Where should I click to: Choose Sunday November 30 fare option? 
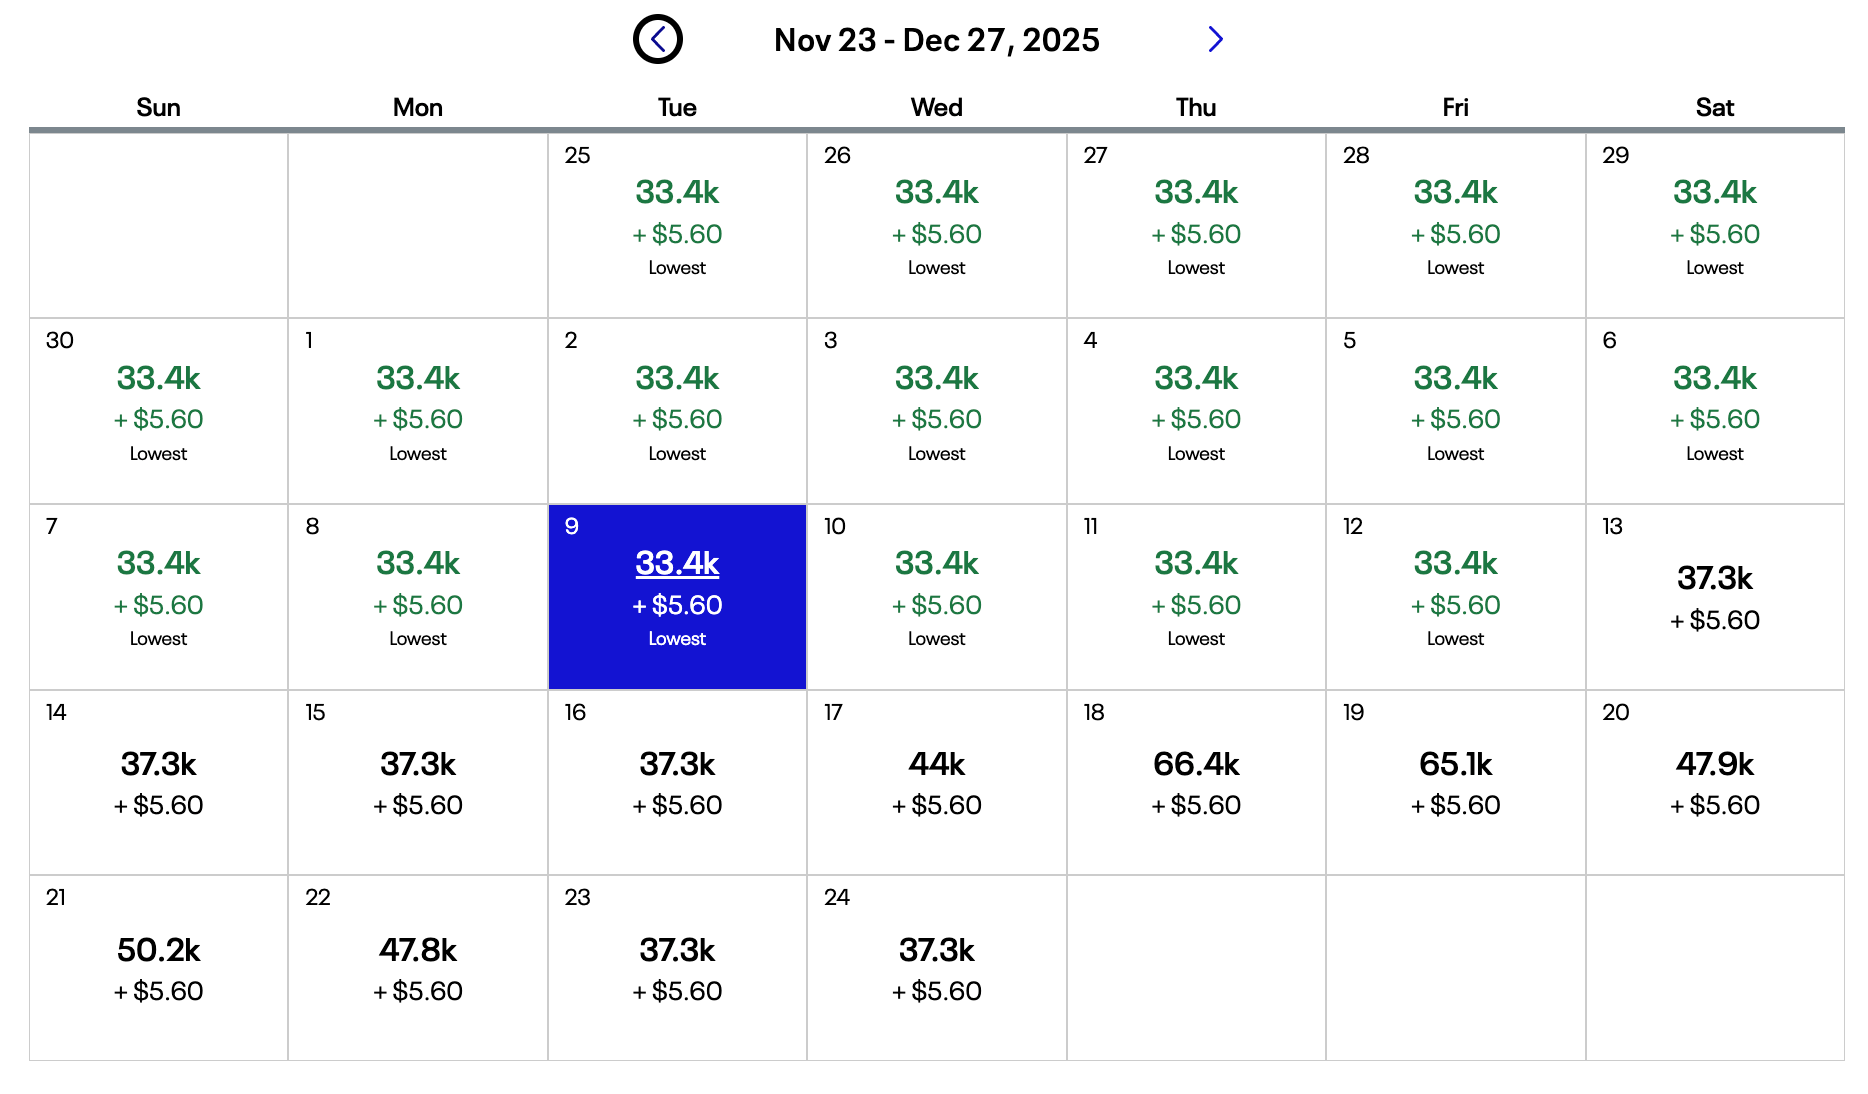[158, 411]
